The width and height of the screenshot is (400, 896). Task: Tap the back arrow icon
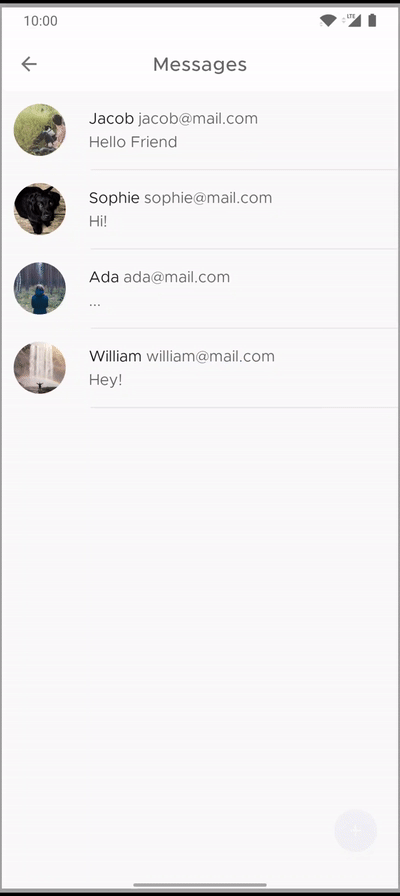pyautogui.click(x=29, y=64)
